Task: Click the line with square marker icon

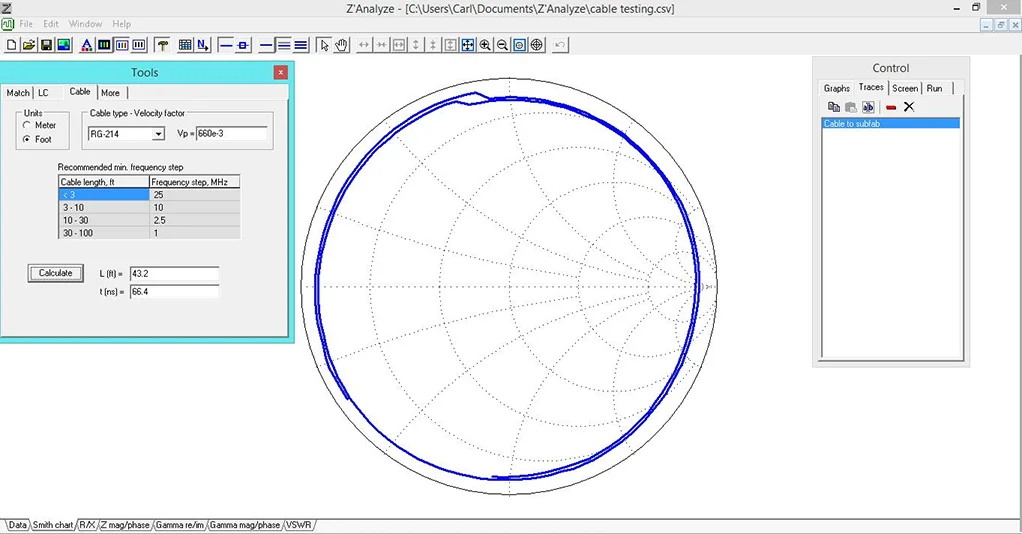Action: coord(243,45)
